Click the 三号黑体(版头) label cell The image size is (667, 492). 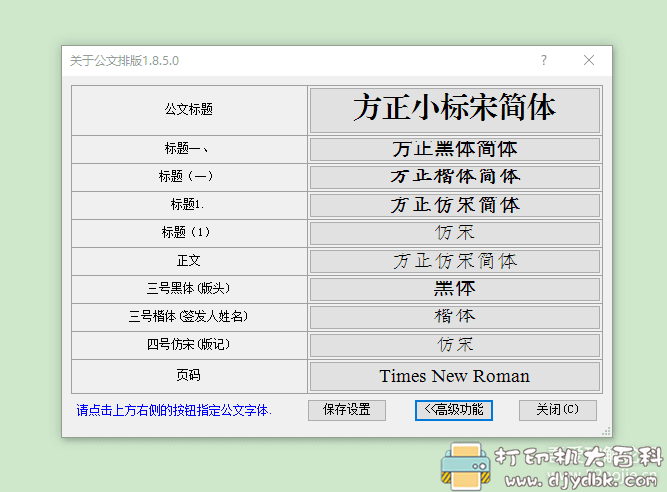(189, 290)
